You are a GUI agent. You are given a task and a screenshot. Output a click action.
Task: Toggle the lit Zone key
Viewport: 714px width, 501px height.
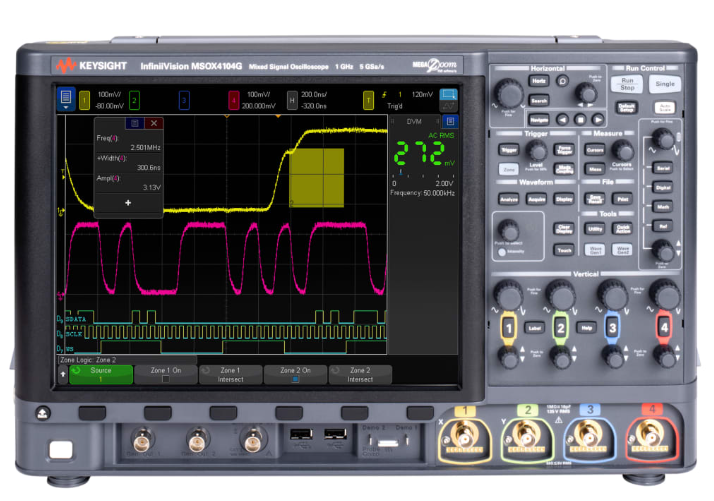tap(509, 169)
